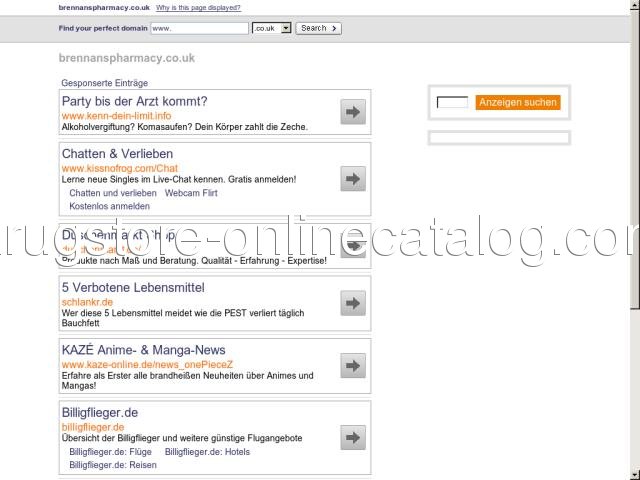The height and width of the screenshot is (480, 640).
Task: Click arrow icon beside KAZÉ Anime- & Manga-News
Action: tap(353, 365)
